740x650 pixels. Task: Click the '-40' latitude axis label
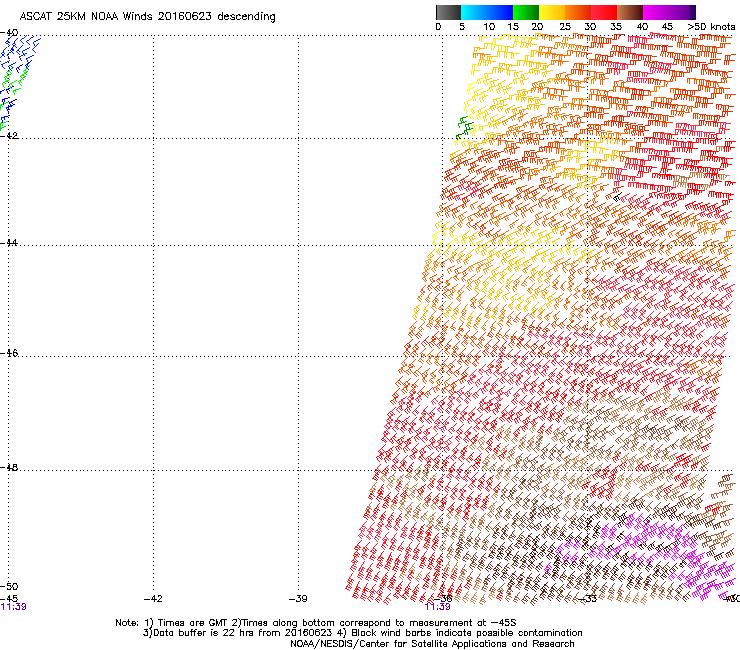click(x=9, y=33)
